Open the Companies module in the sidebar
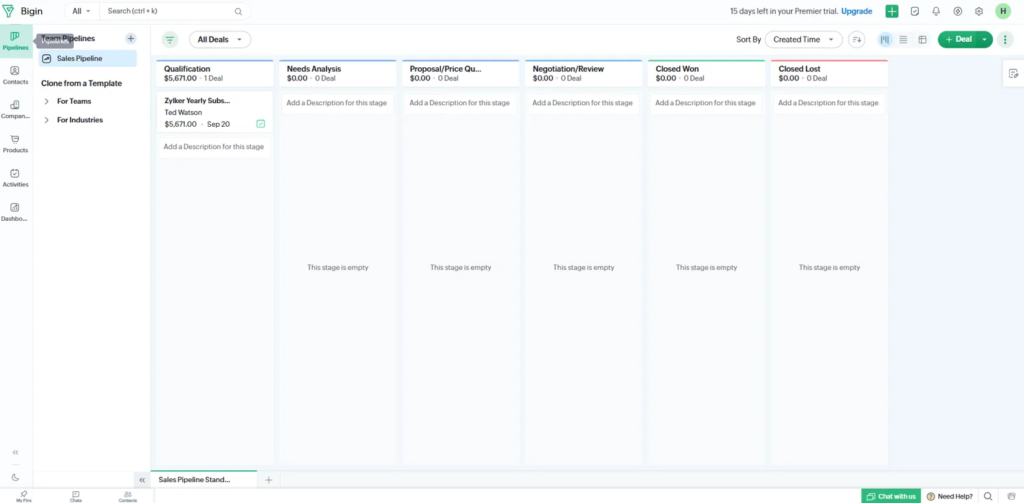The height and width of the screenshot is (503, 1024). pyautogui.click(x=15, y=109)
